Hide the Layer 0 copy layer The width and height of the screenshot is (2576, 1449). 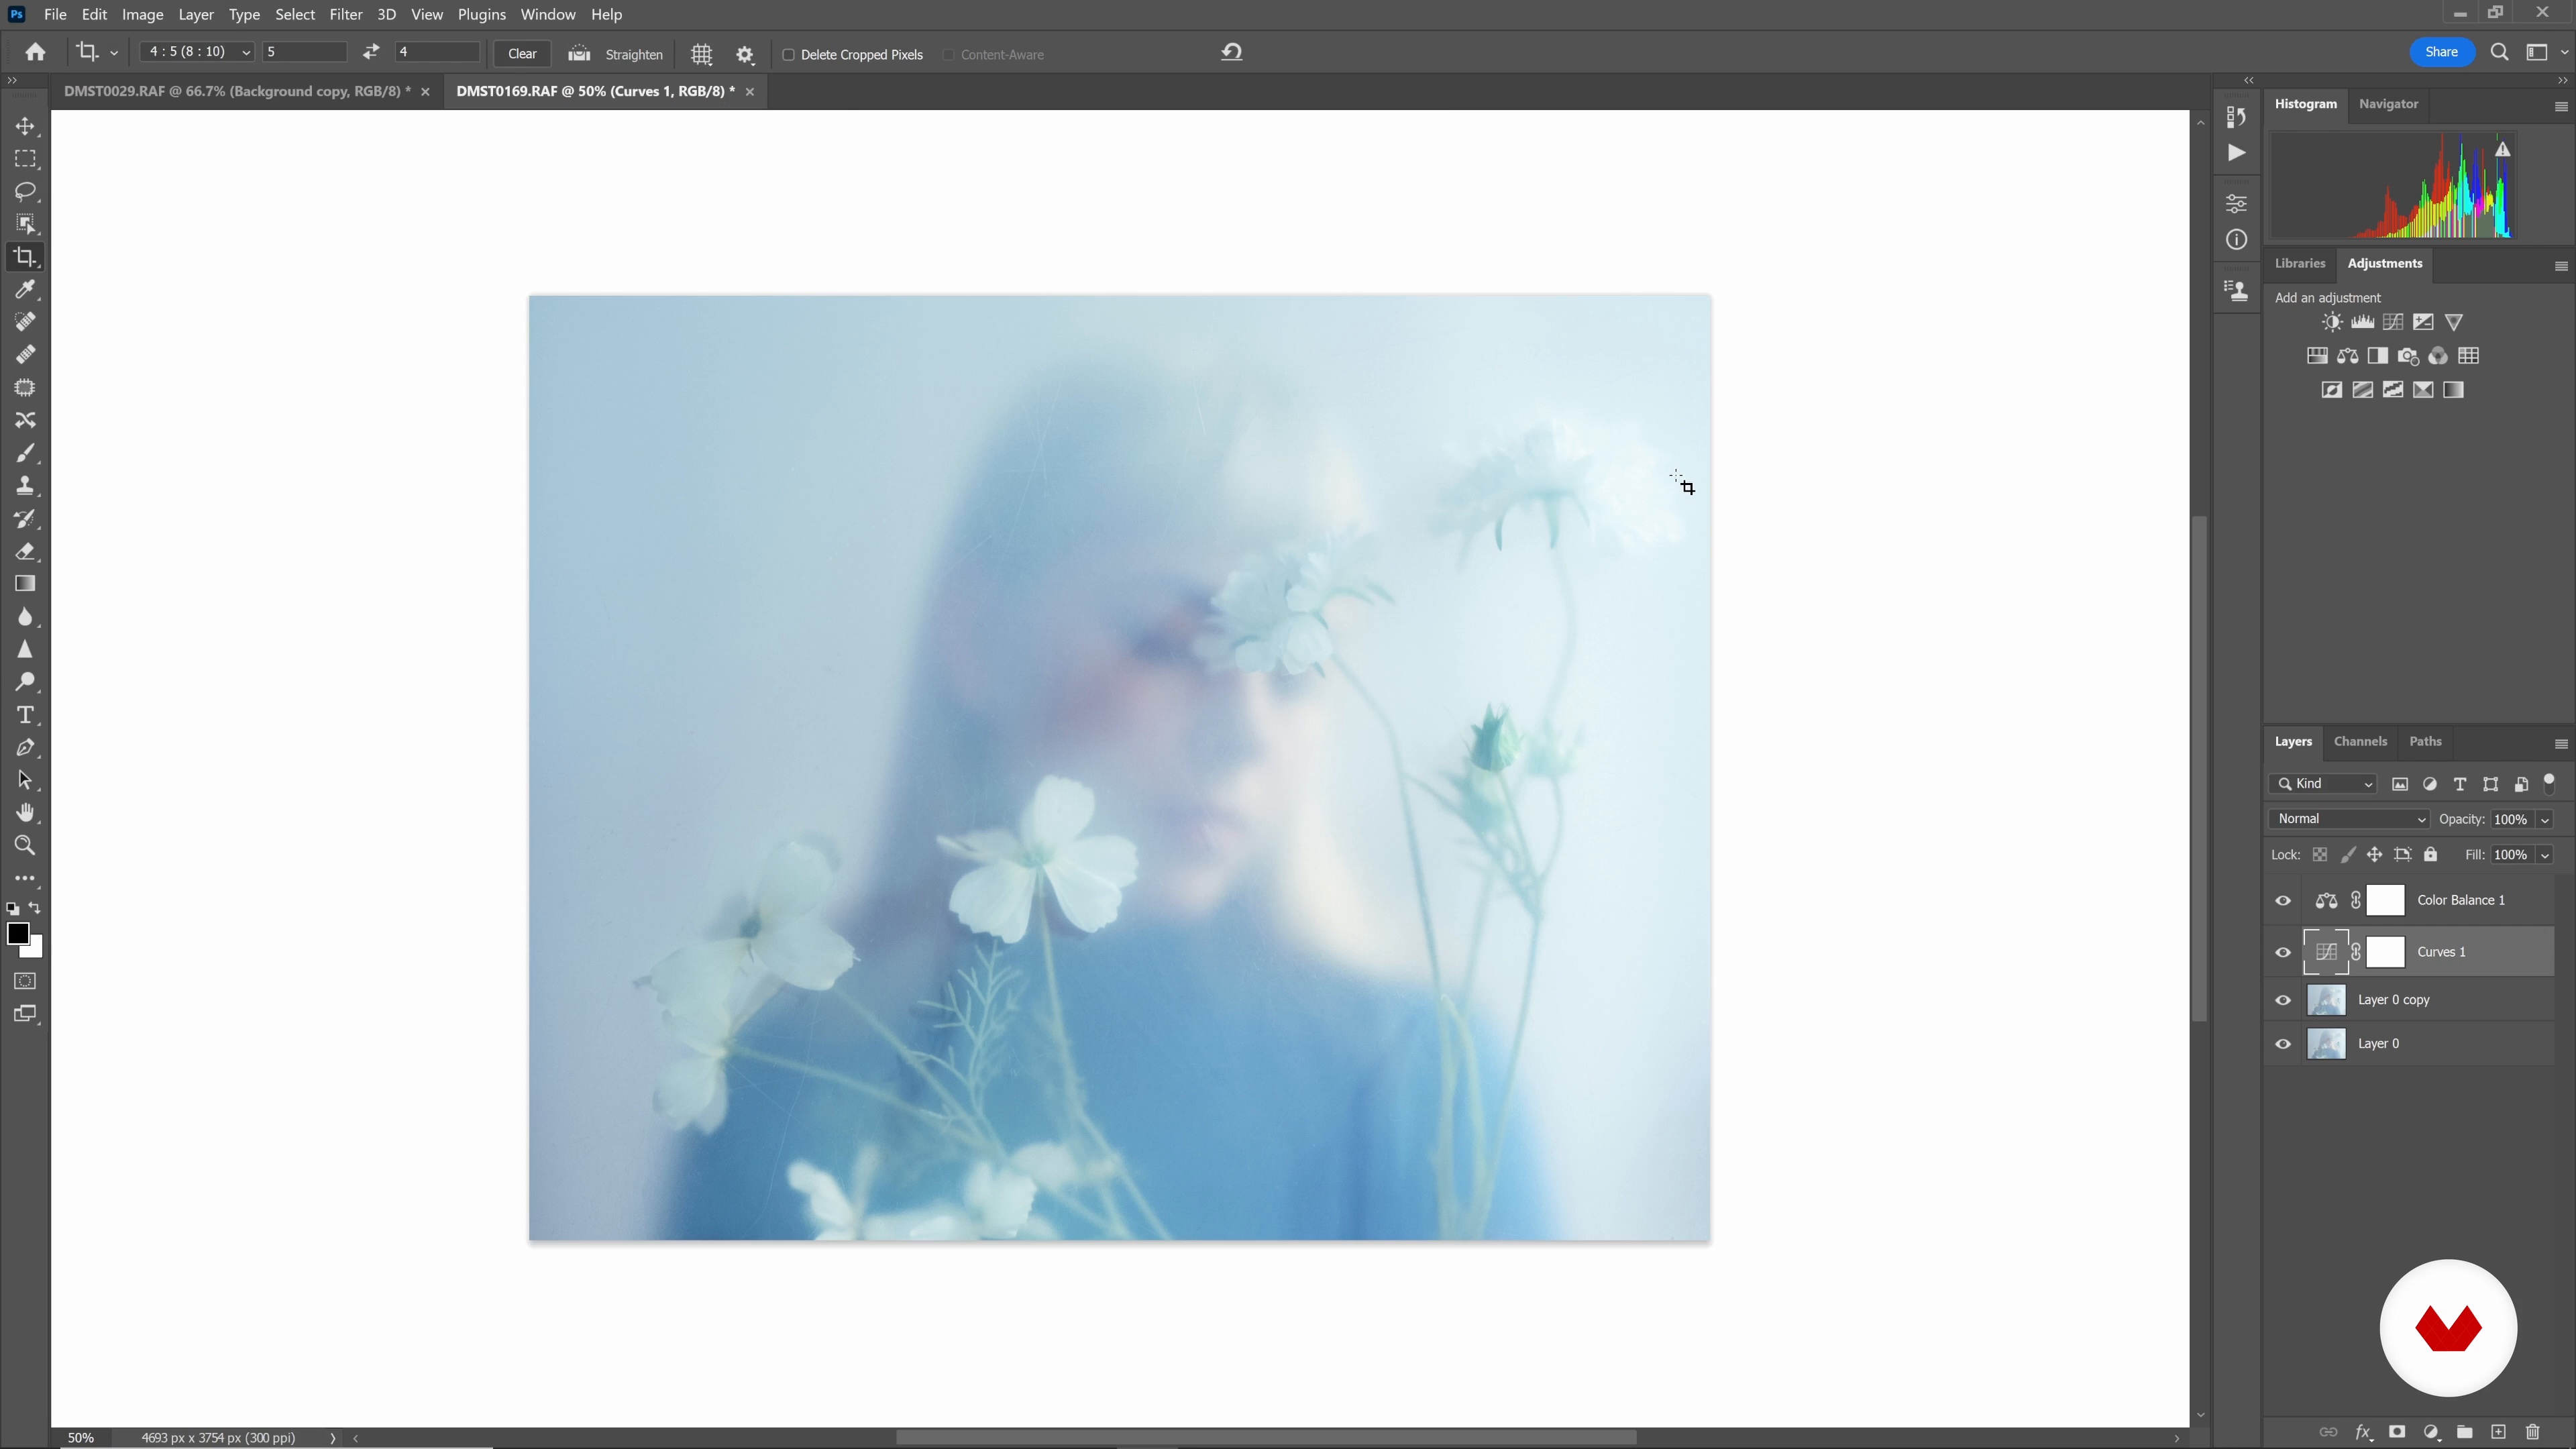[2283, 1000]
